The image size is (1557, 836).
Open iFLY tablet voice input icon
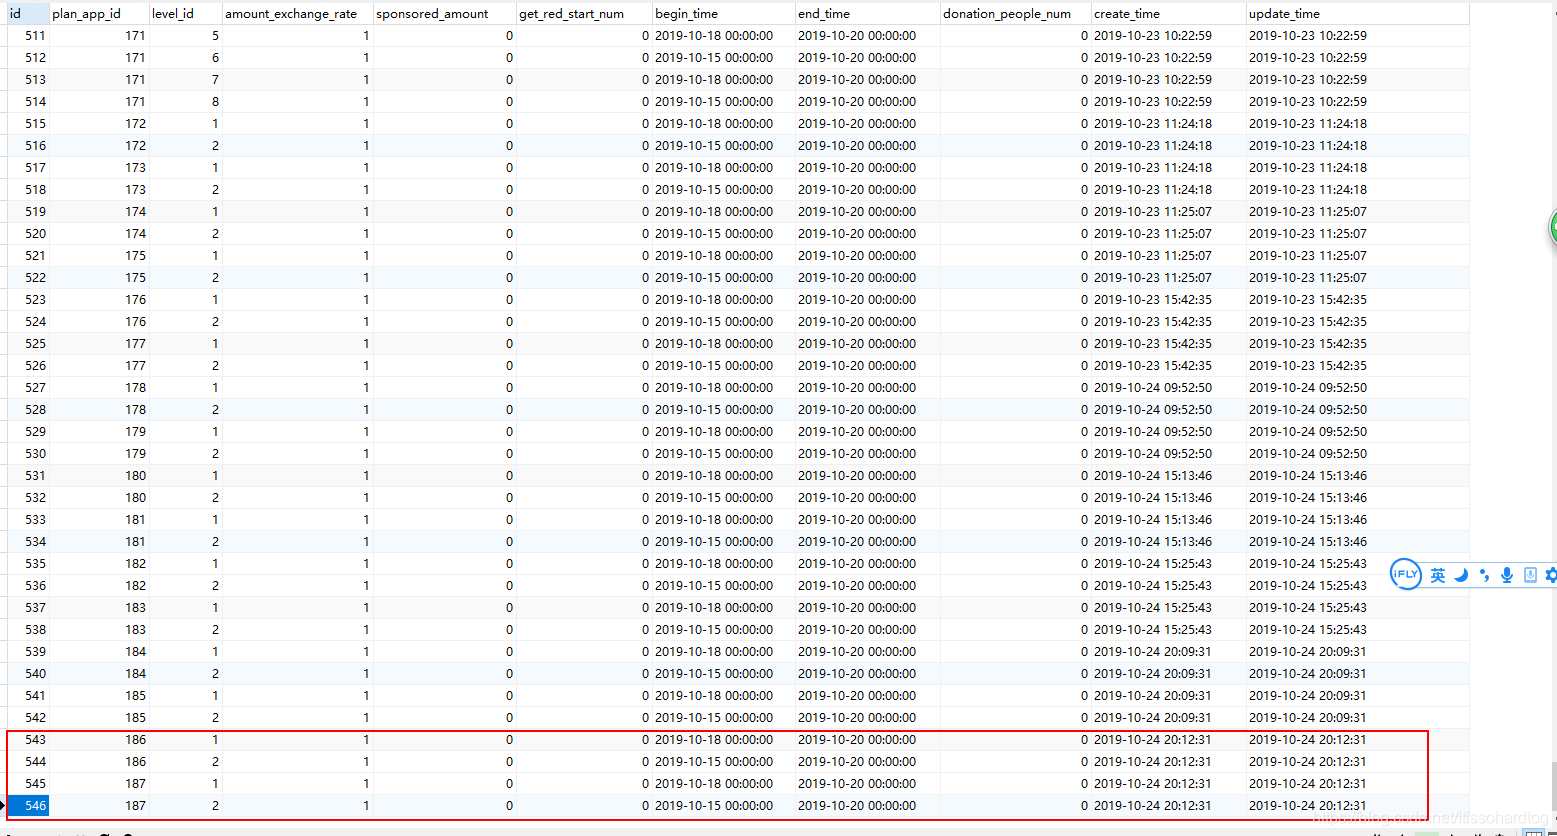click(1530, 575)
